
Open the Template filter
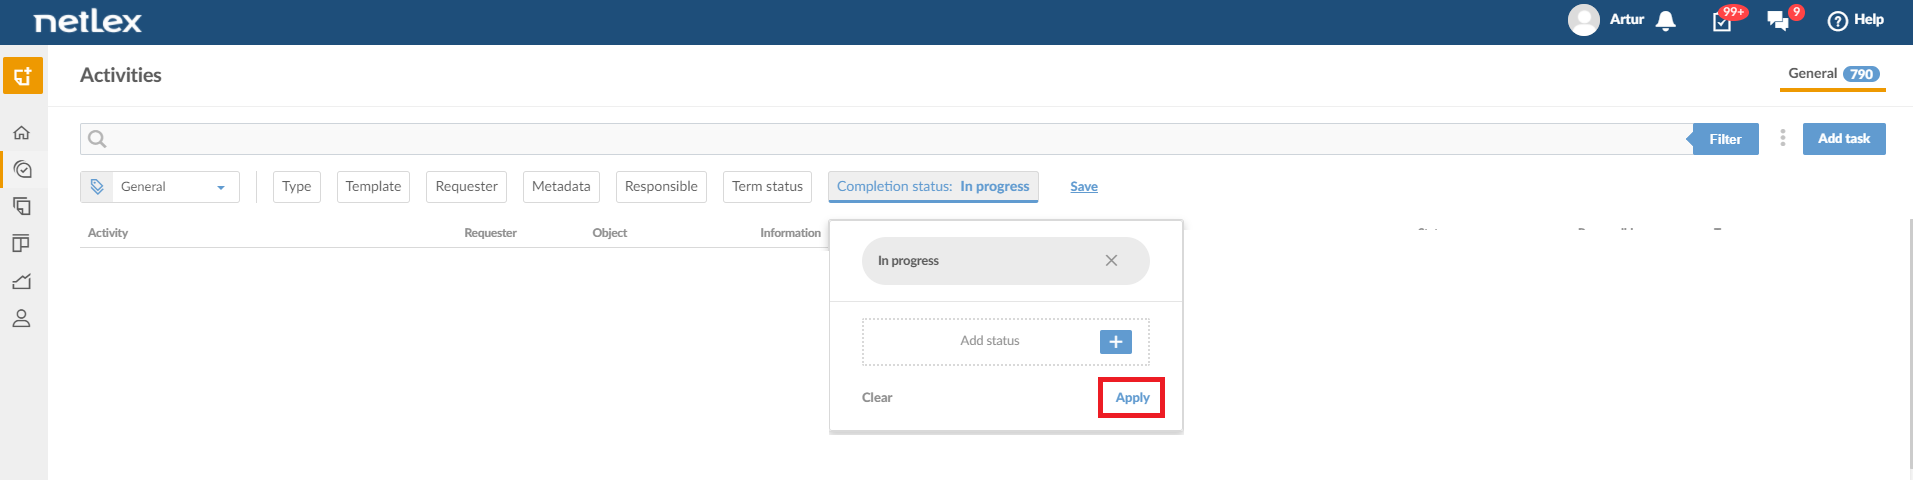coord(373,187)
